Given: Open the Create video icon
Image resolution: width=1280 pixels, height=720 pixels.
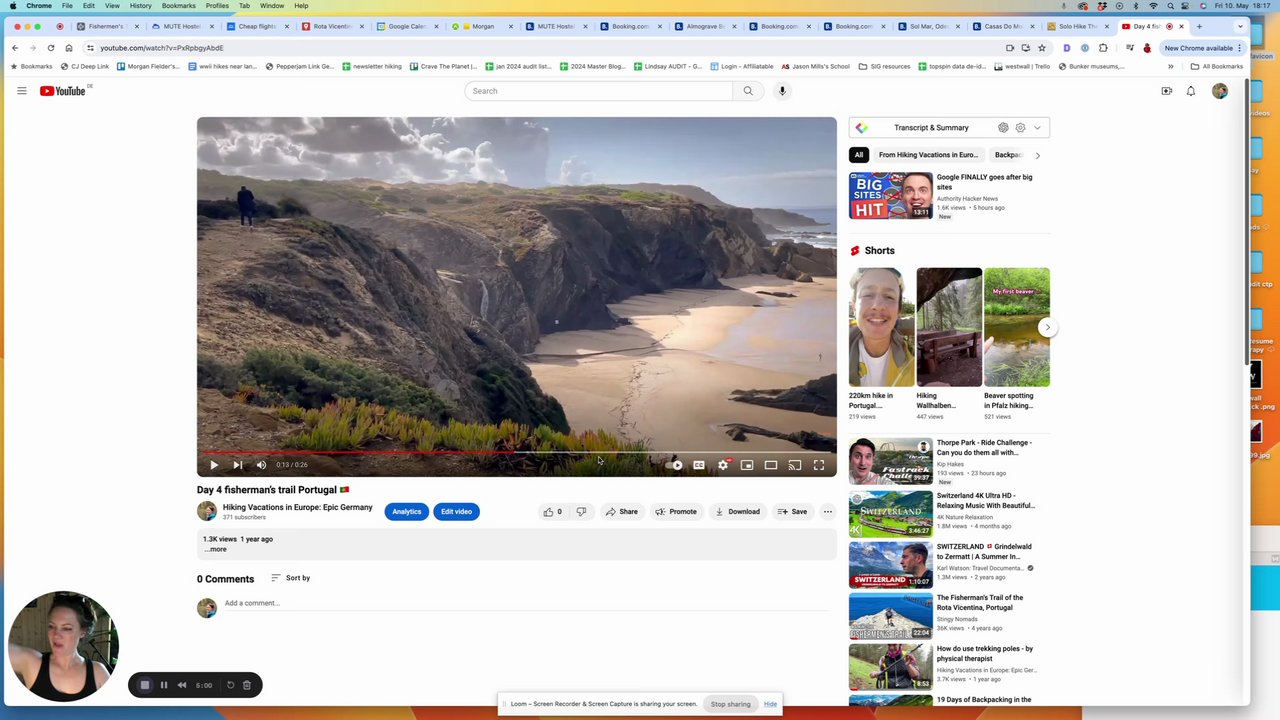Looking at the screenshot, I should [x=1166, y=91].
